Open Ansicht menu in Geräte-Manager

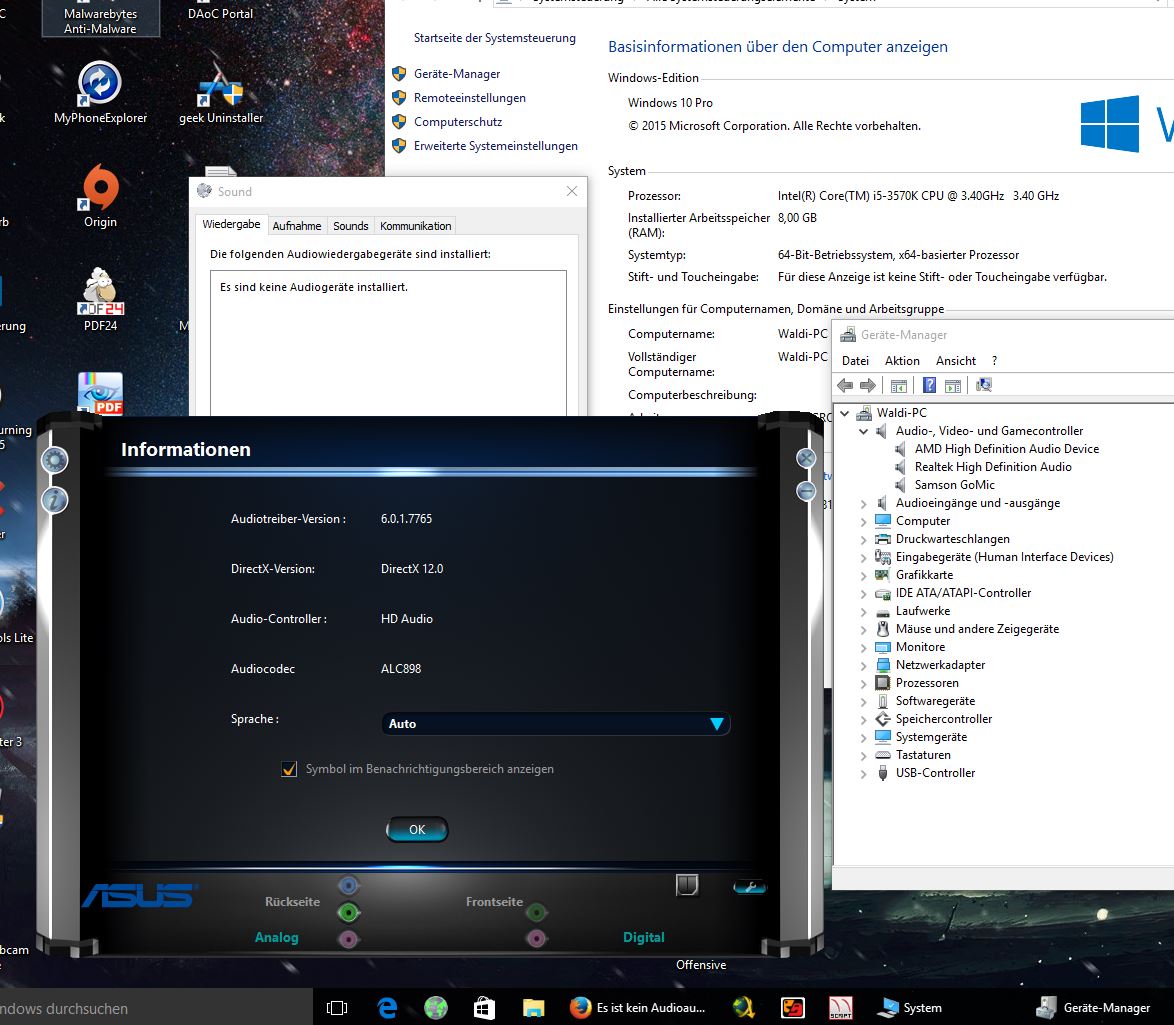click(x=956, y=361)
